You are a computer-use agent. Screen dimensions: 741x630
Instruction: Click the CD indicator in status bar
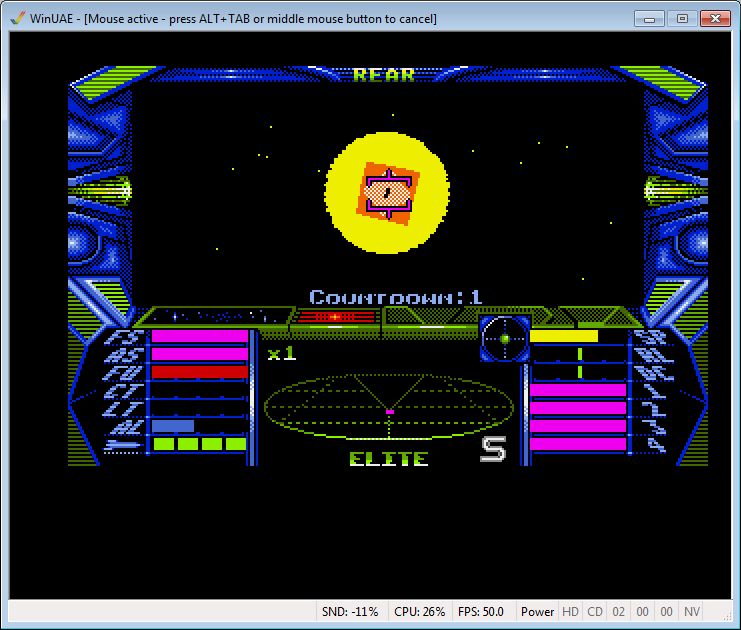[x=595, y=612]
